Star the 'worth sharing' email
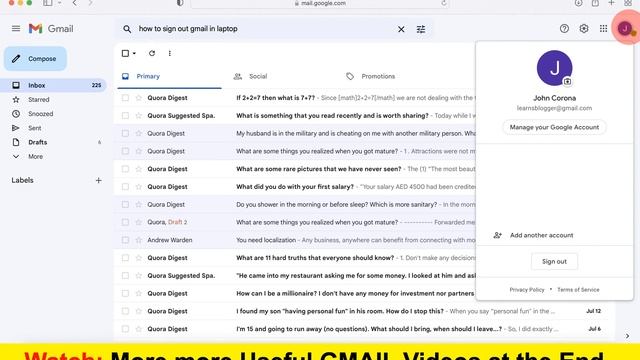Image resolution: width=640 pixels, height=360 pixels. tap(138, 116)
